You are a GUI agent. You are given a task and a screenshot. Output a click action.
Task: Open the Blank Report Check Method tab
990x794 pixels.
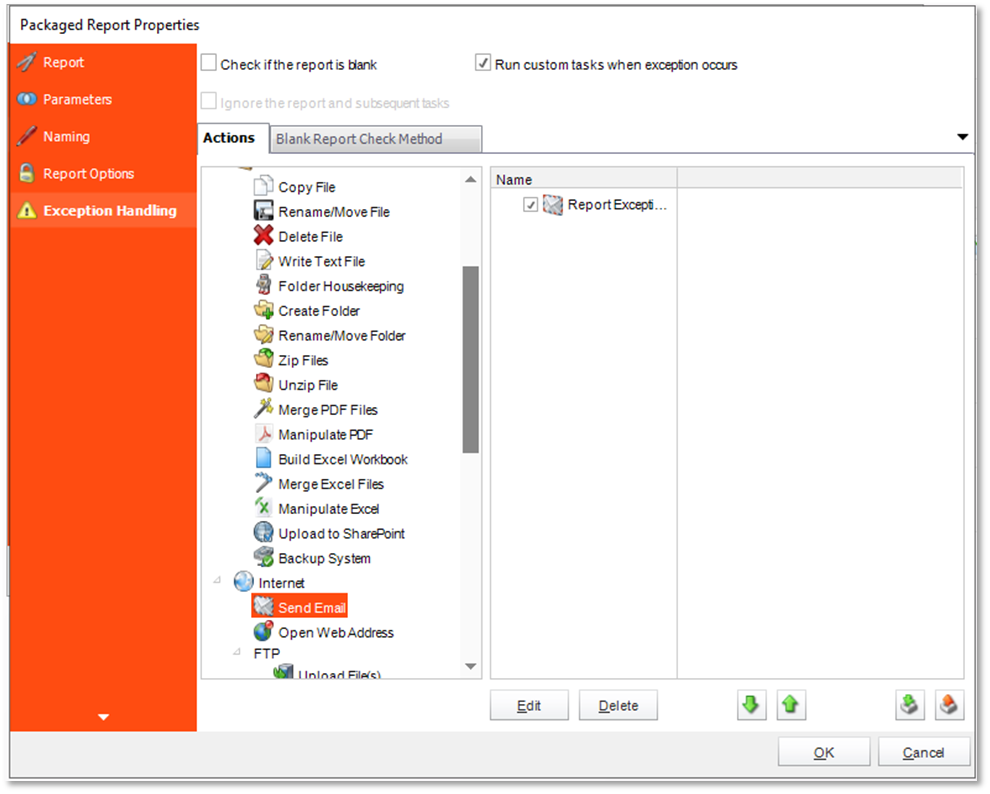click(376, 139)
